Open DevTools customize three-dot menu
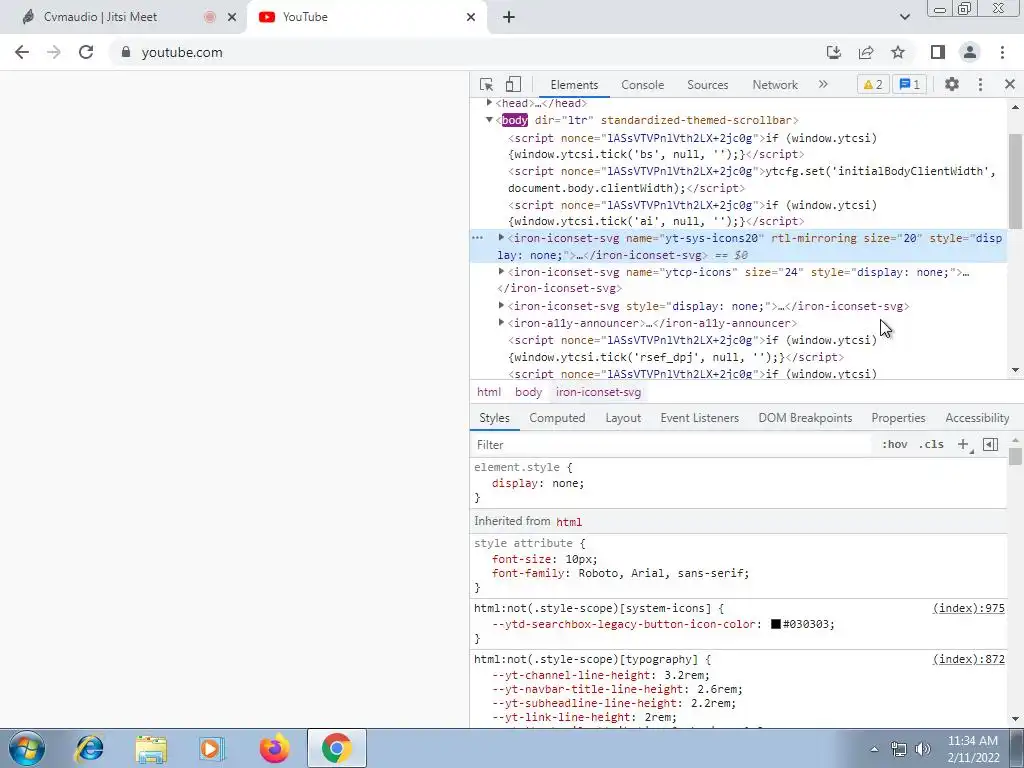 [980, 84]
